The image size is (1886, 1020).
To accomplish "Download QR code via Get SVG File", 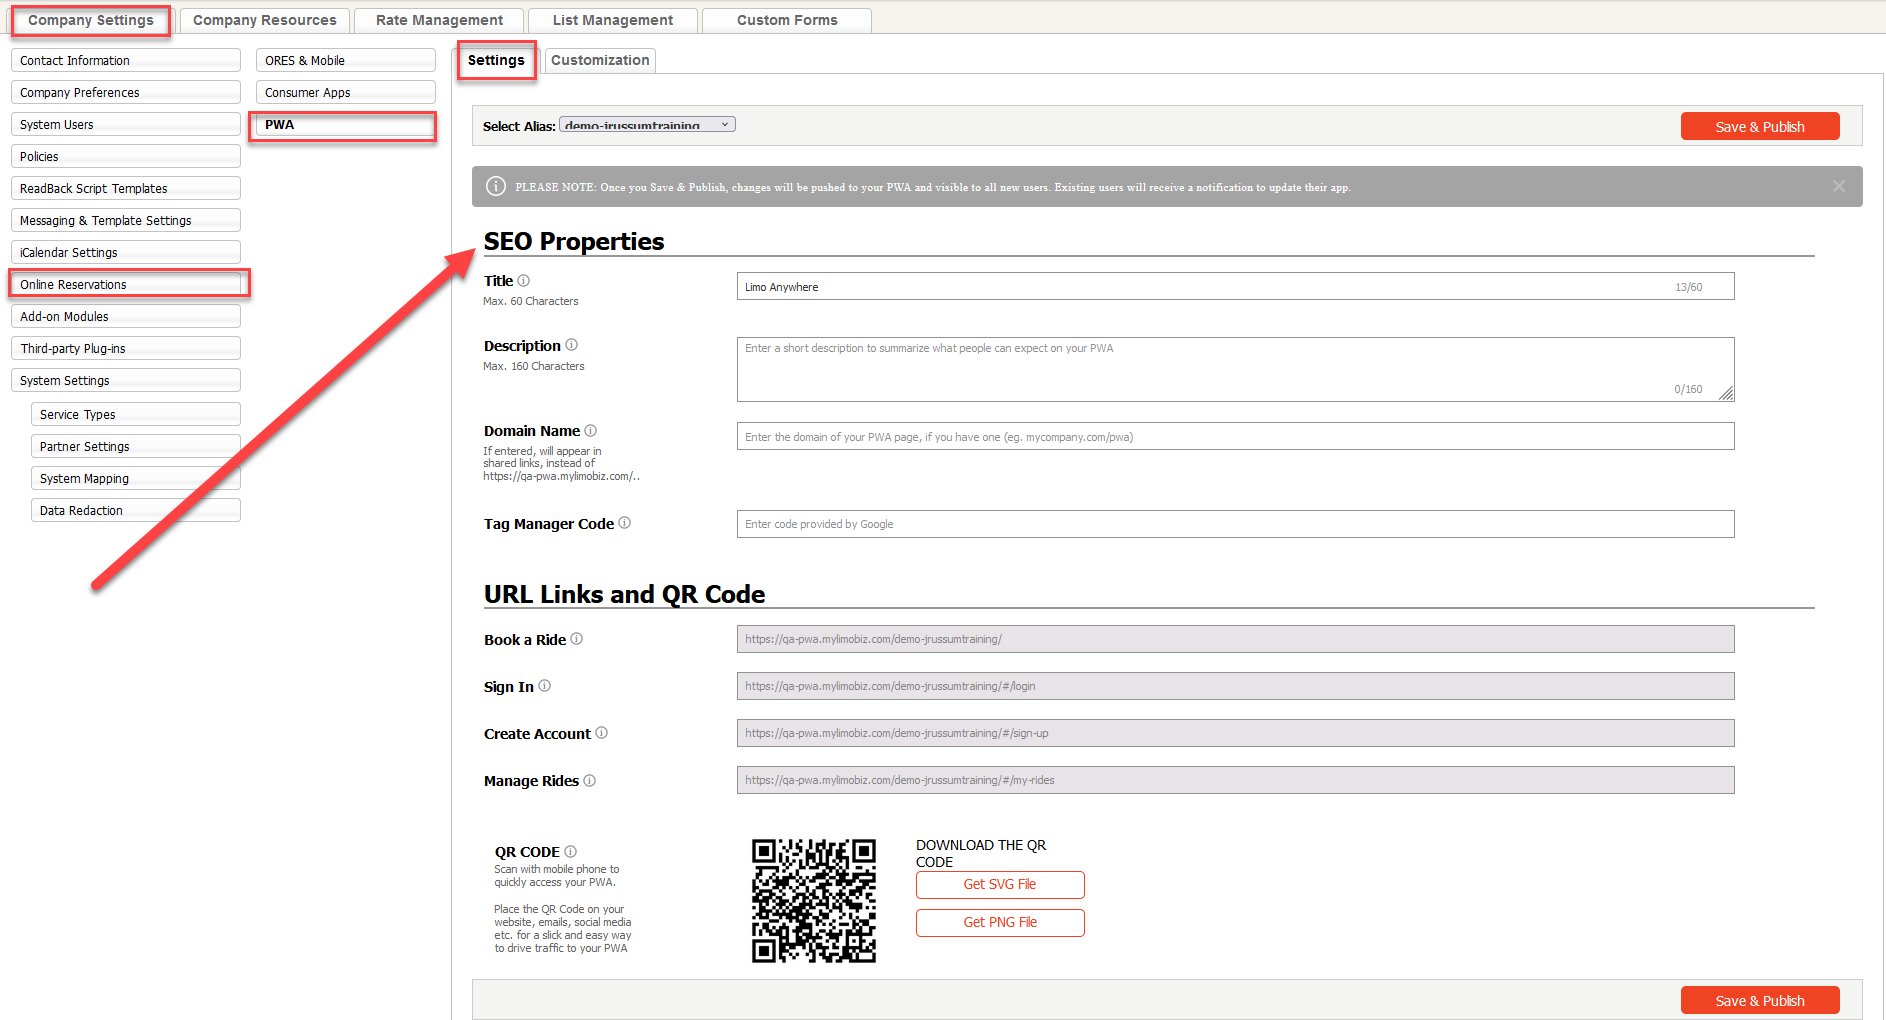I will (999, 885).
